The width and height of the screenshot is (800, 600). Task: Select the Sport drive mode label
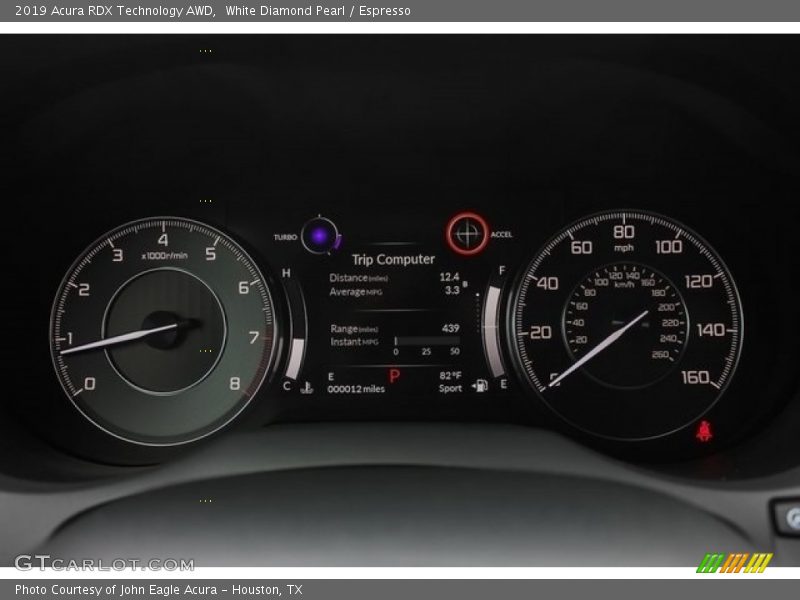[450, 388]
